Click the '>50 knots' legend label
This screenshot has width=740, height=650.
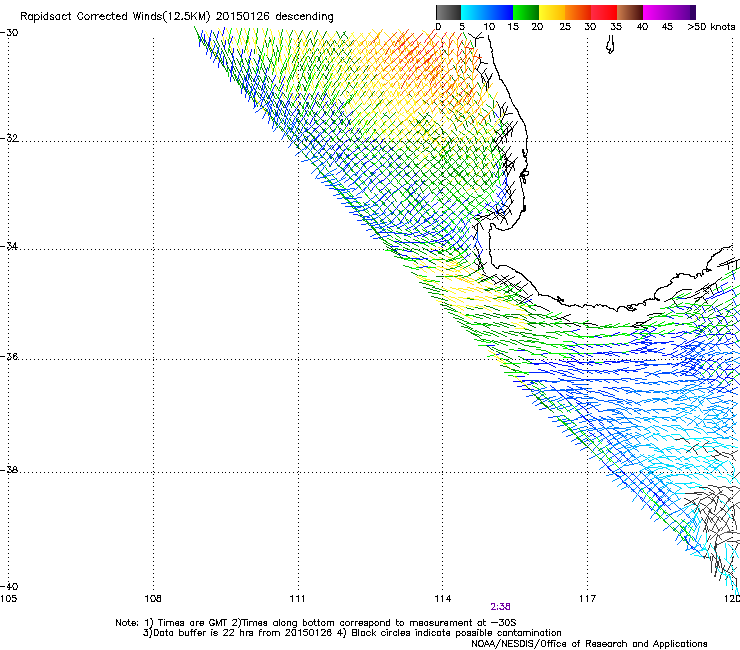coord(711,27)
